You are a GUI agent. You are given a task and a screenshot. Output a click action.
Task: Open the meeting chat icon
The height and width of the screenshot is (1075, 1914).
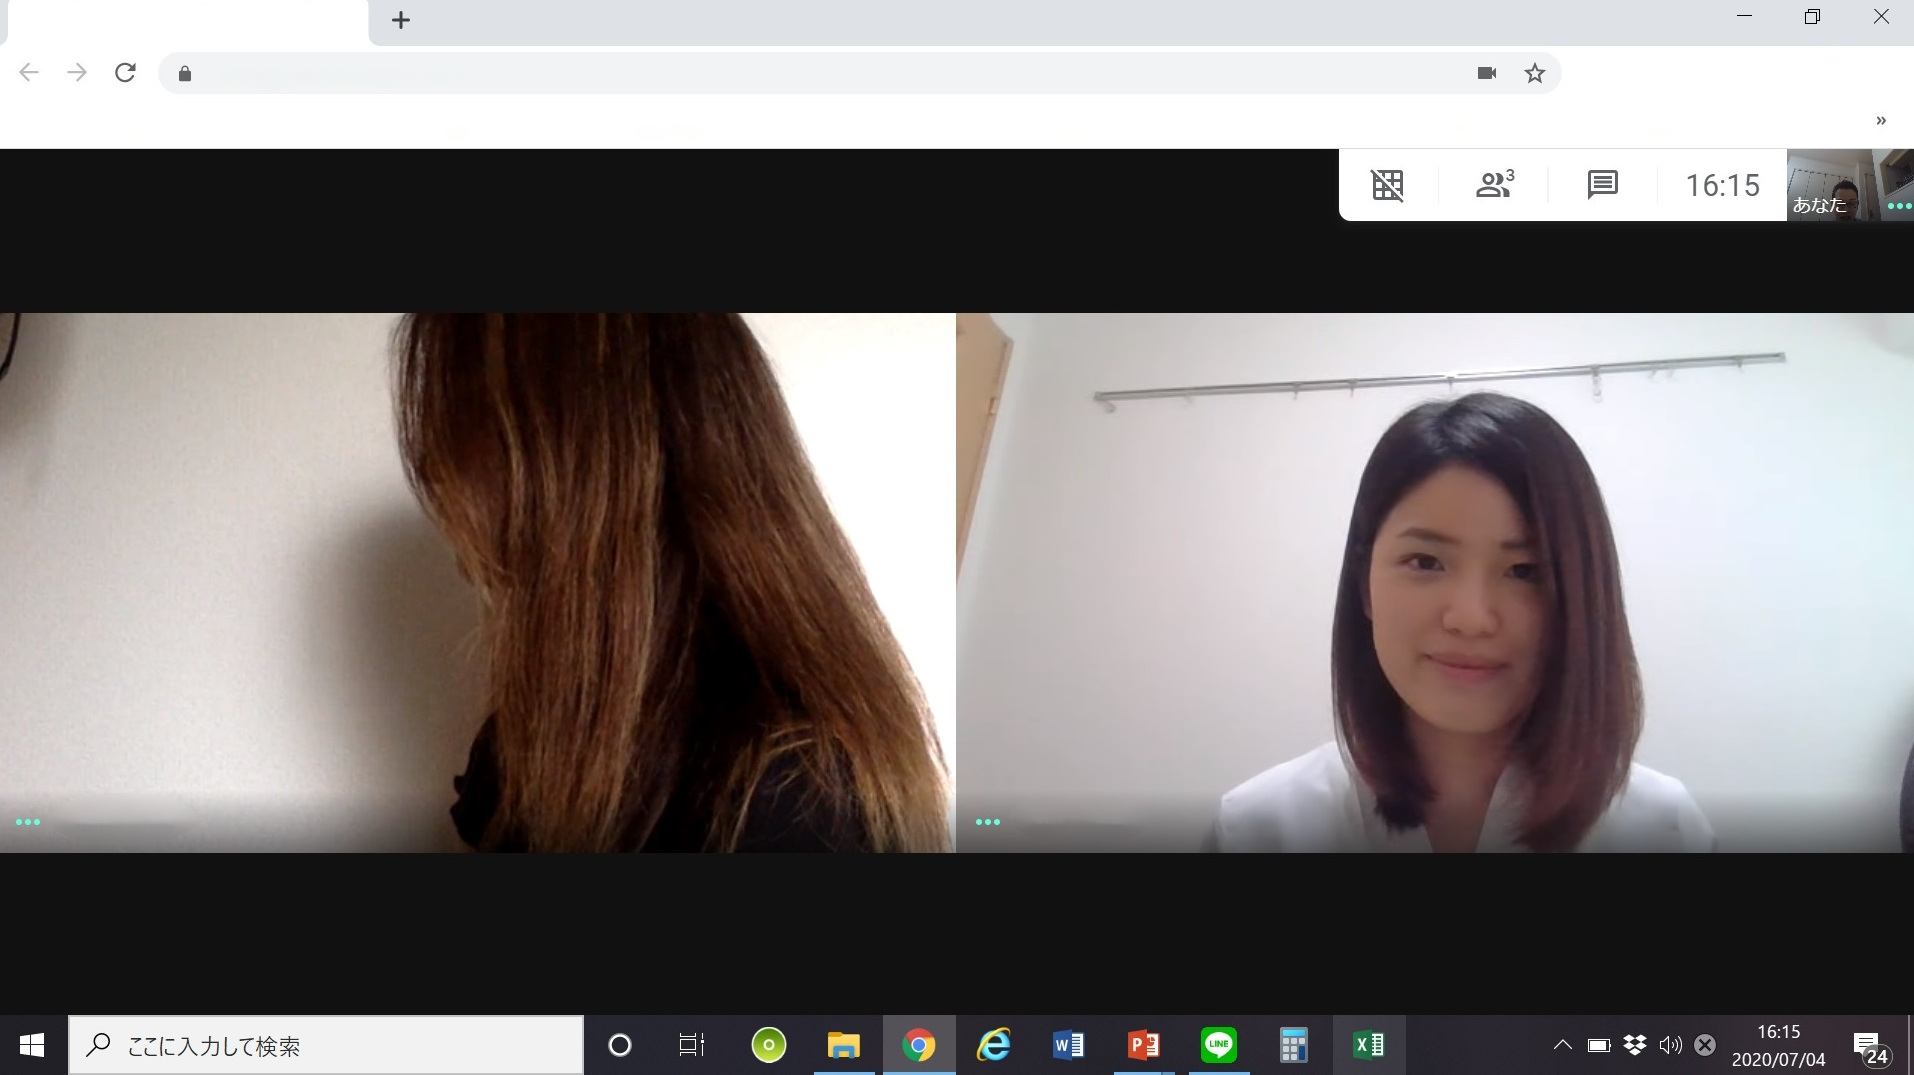[1602, 185]
